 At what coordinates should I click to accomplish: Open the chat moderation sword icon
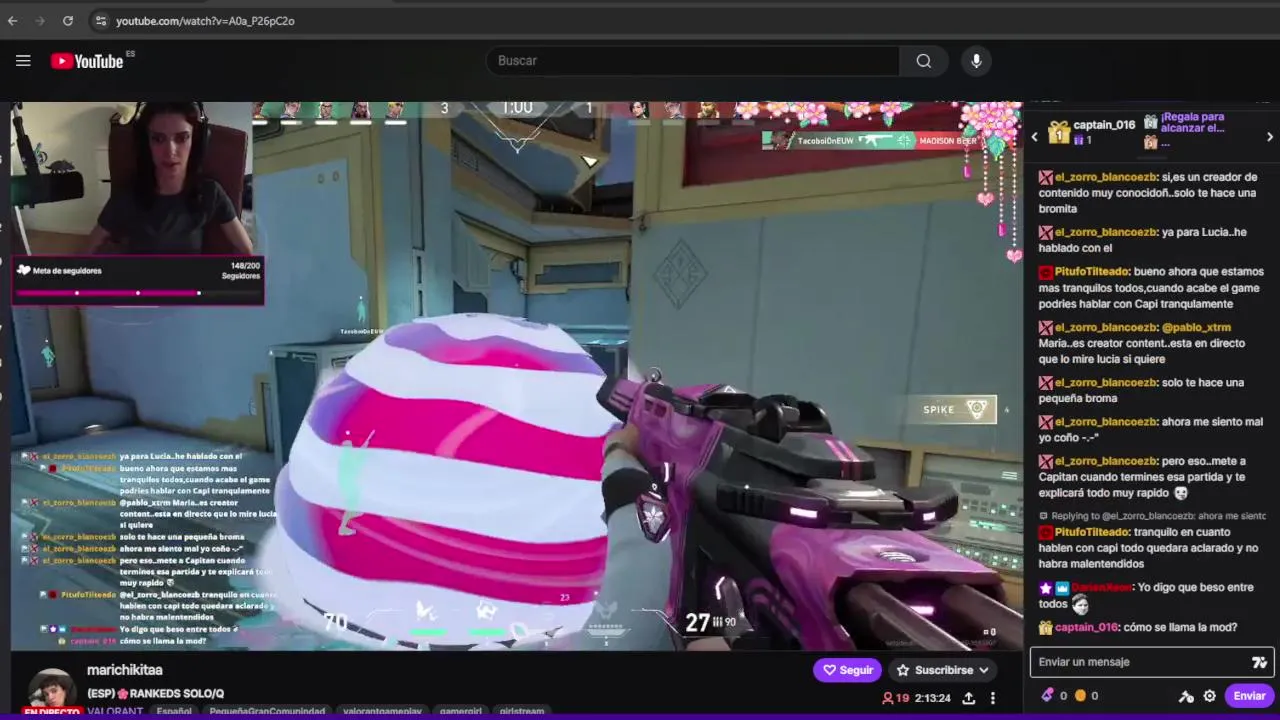[x=1186, y=696]
